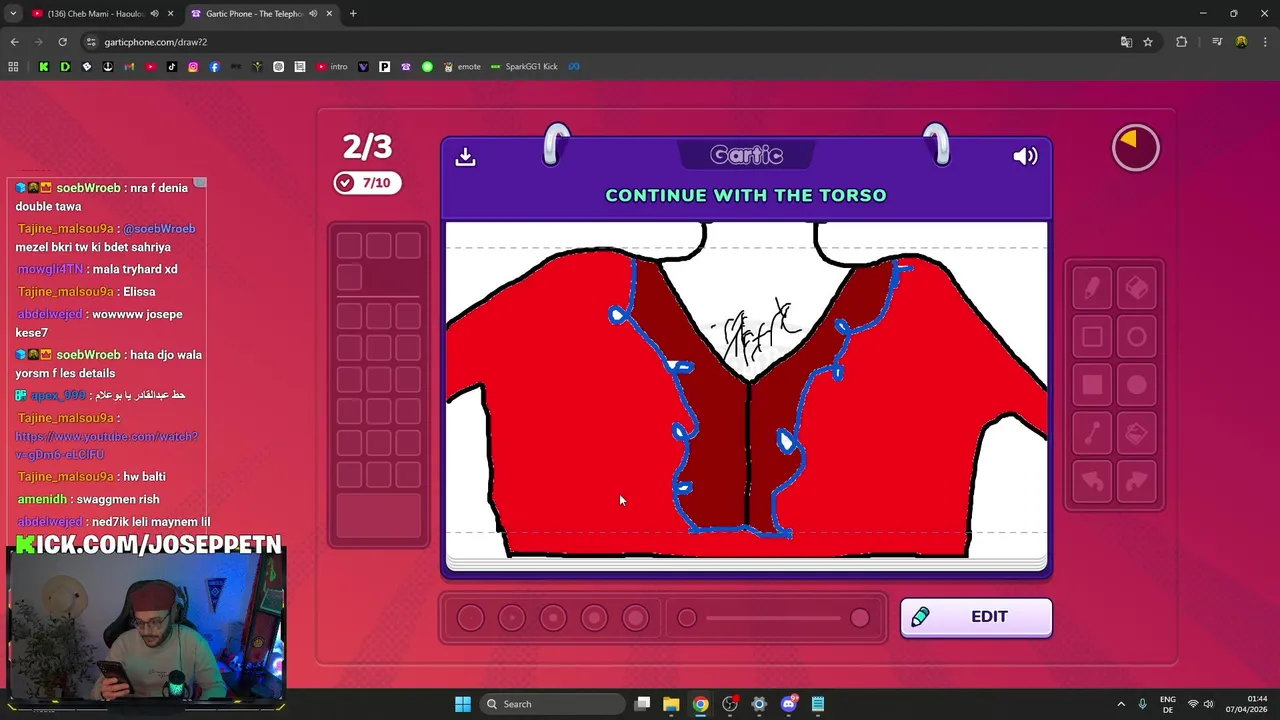
Task: Choose the empty rectangle shape tool
Action: tap(1092, 337)
